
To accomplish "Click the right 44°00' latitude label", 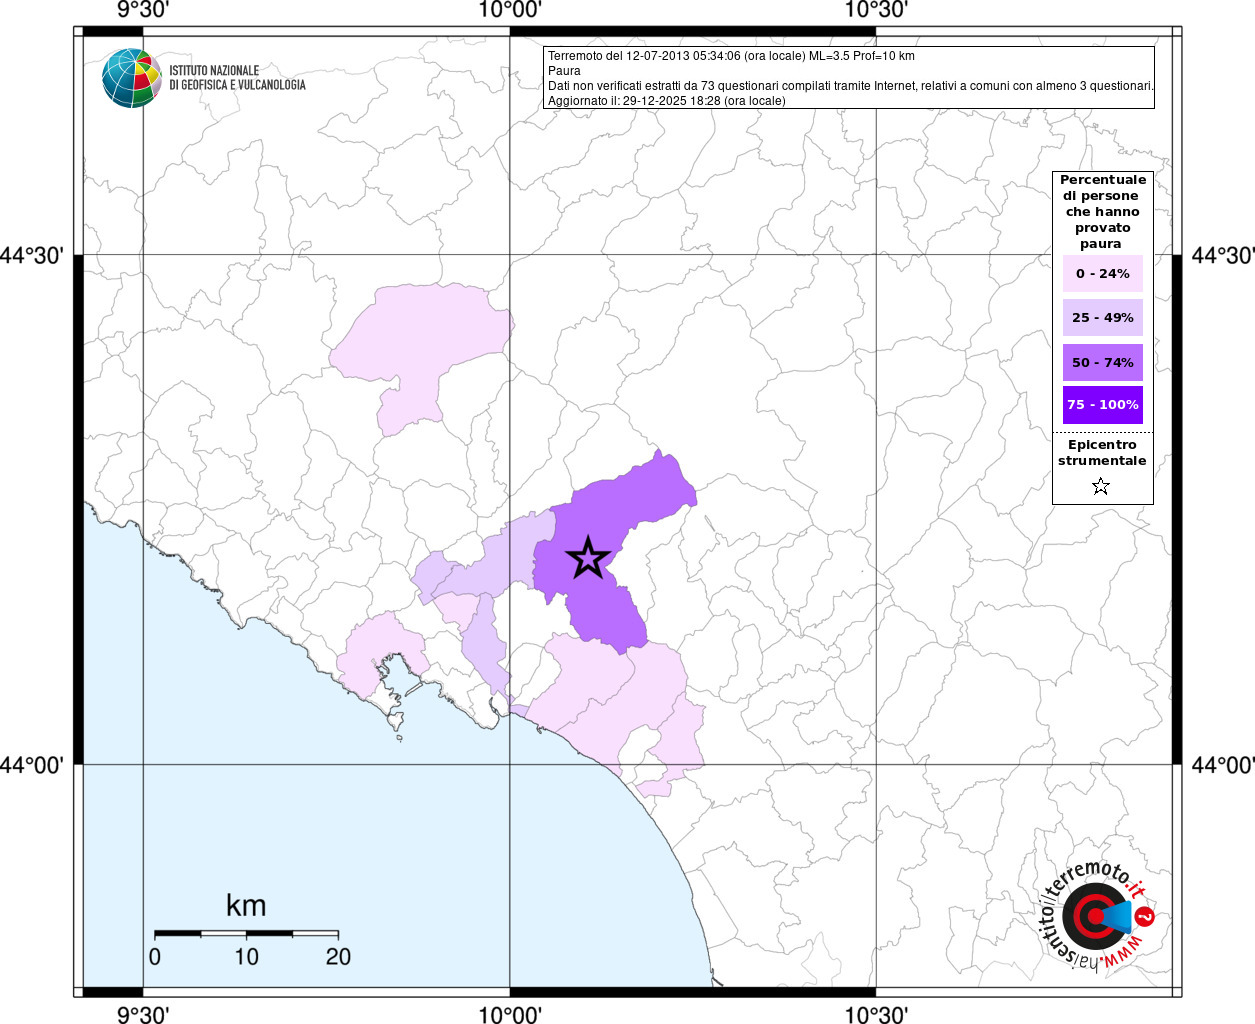I will [x=1222, y=765].
